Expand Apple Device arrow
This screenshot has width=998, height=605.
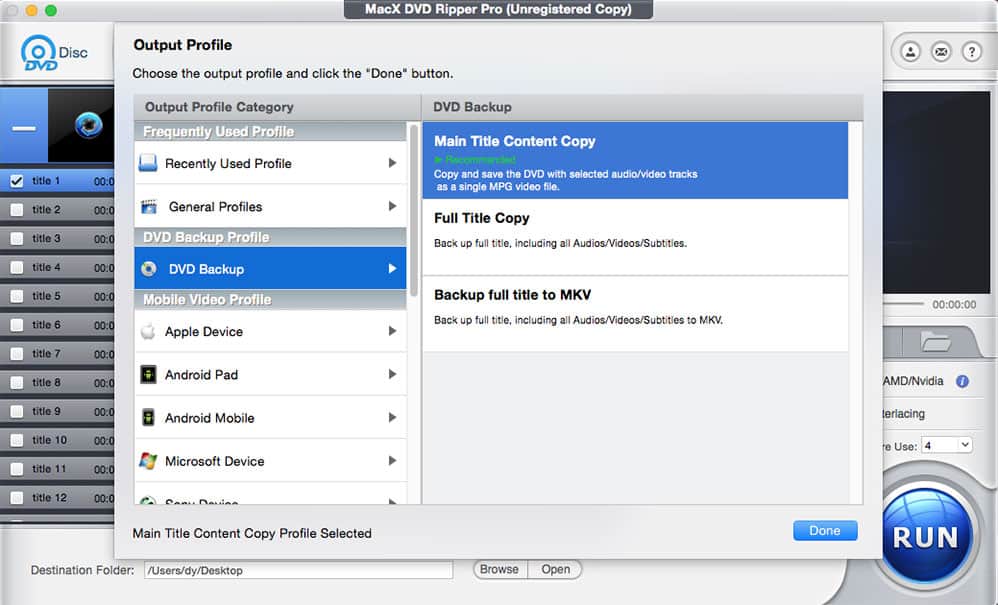tap(393, 331)
